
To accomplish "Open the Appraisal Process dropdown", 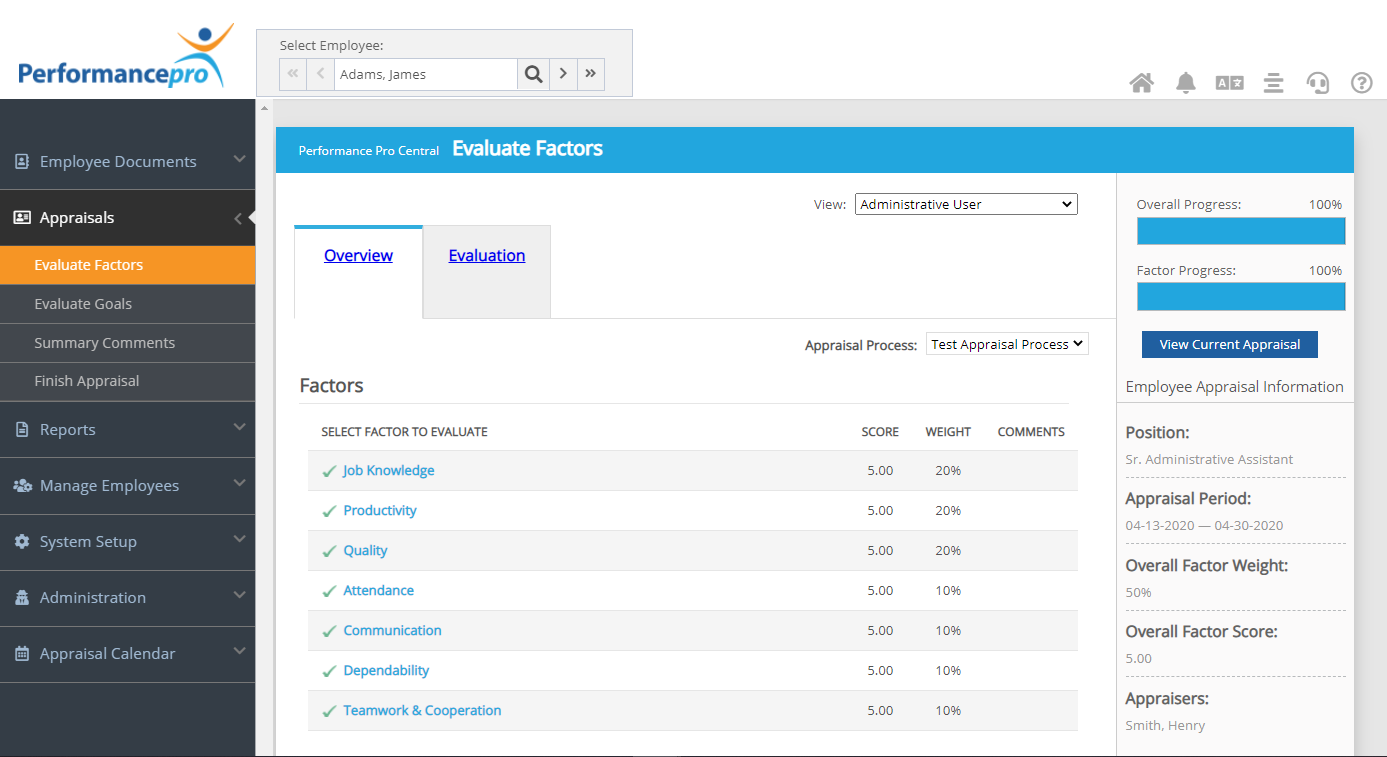I will (1007, 344).
